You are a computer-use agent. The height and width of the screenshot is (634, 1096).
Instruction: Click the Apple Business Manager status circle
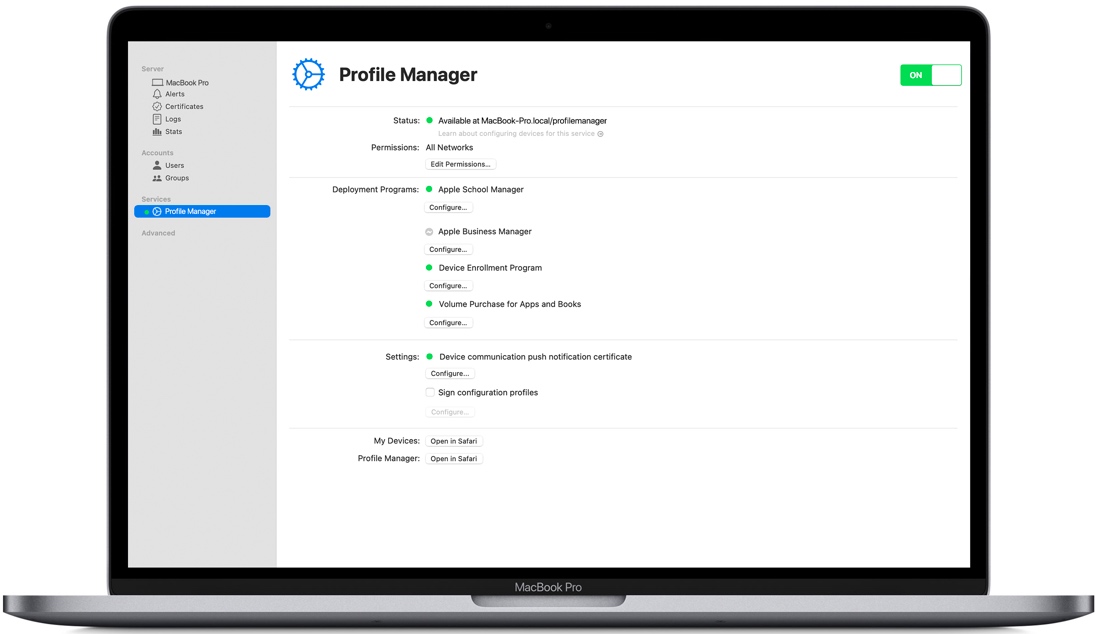point(429,231)
